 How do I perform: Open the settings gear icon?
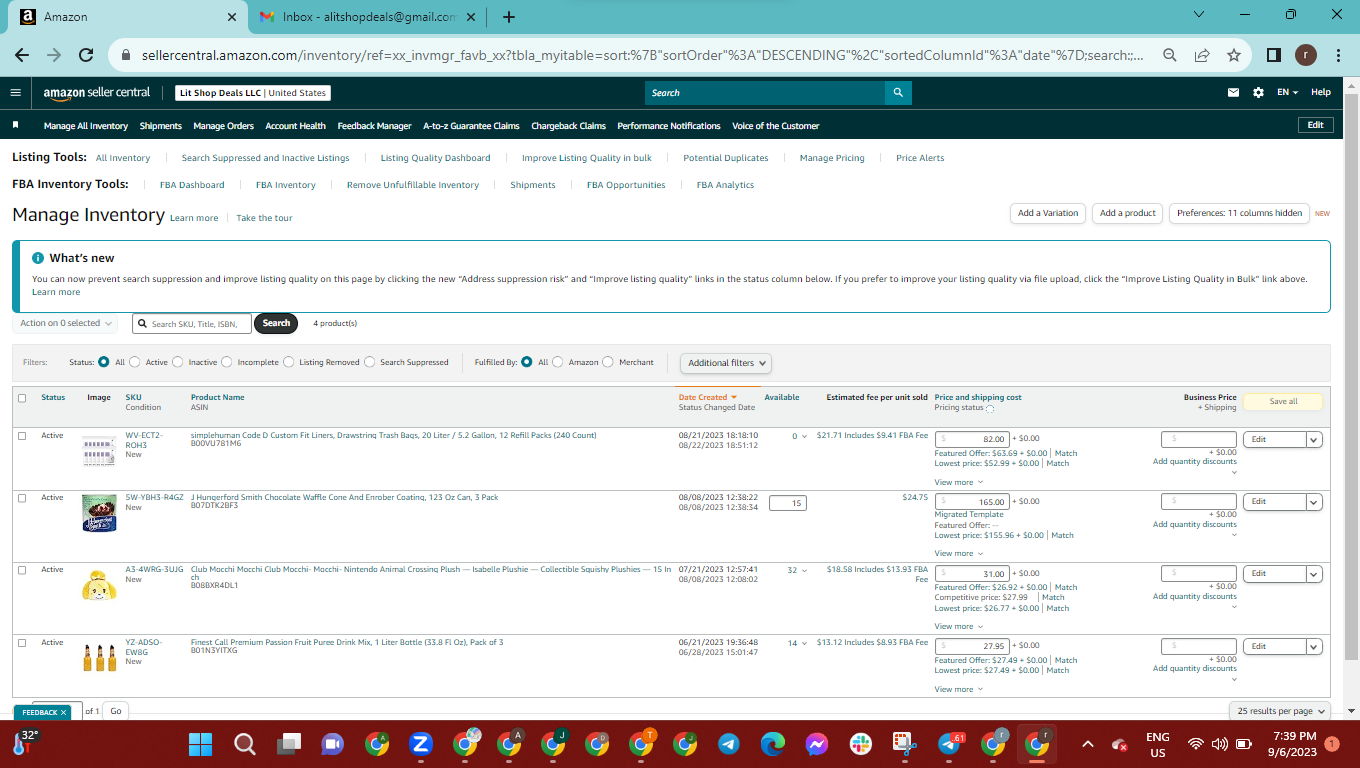1258,92
